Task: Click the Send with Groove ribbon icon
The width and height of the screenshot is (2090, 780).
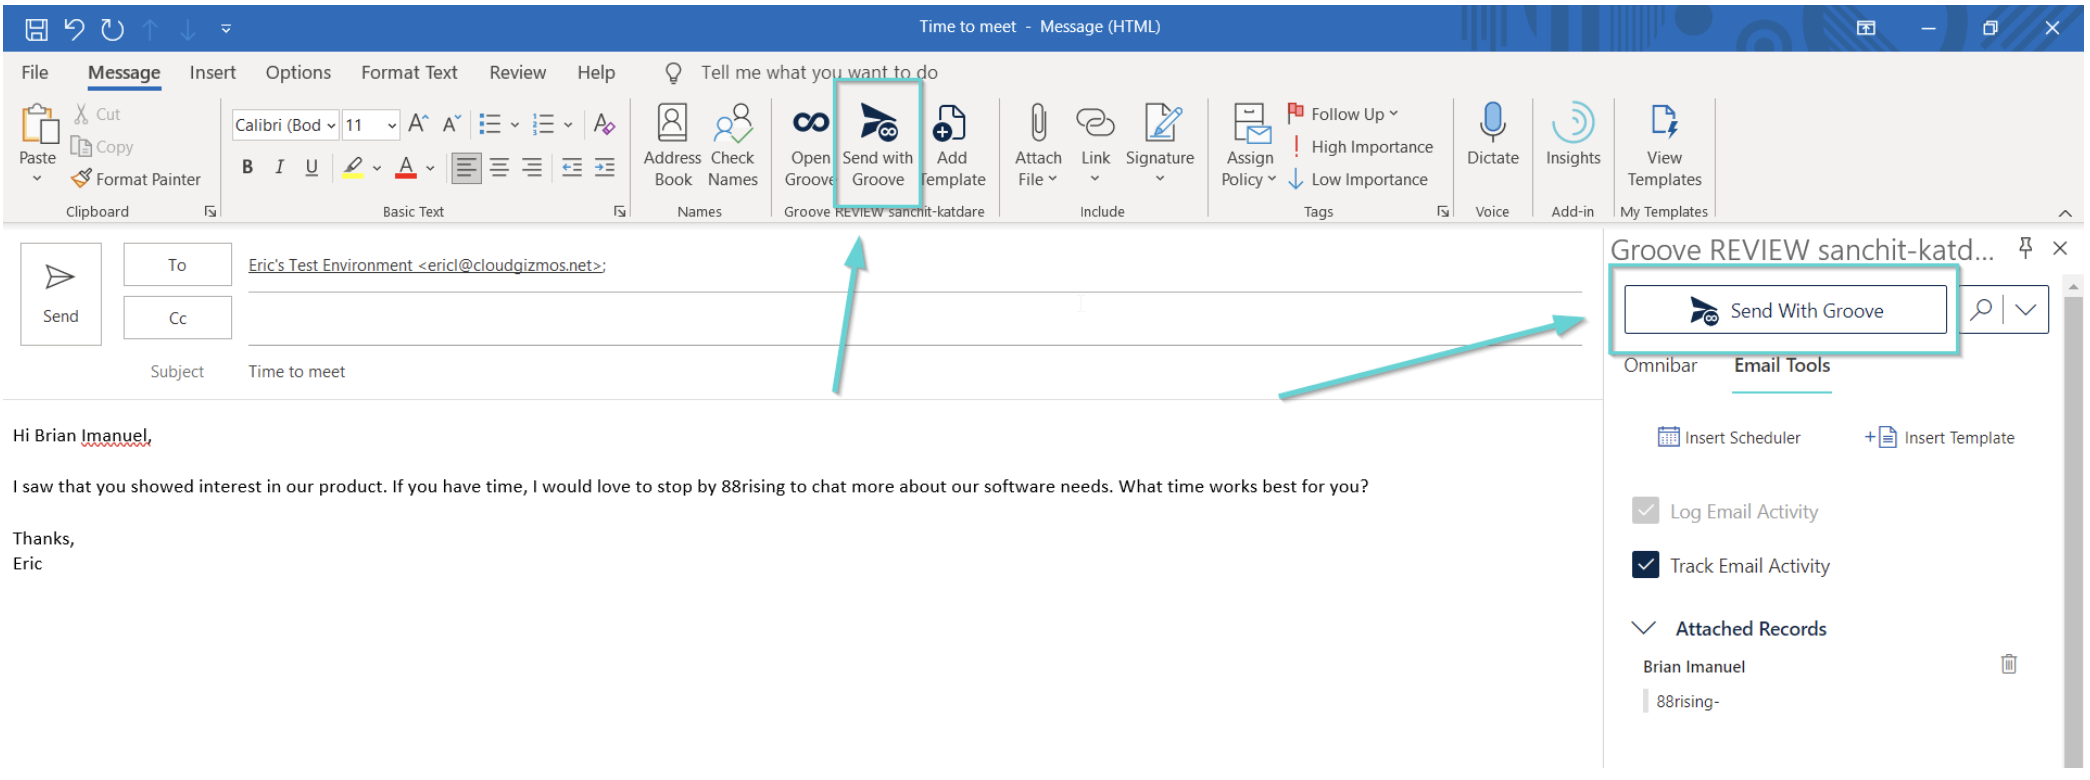Action: (877, 145)
